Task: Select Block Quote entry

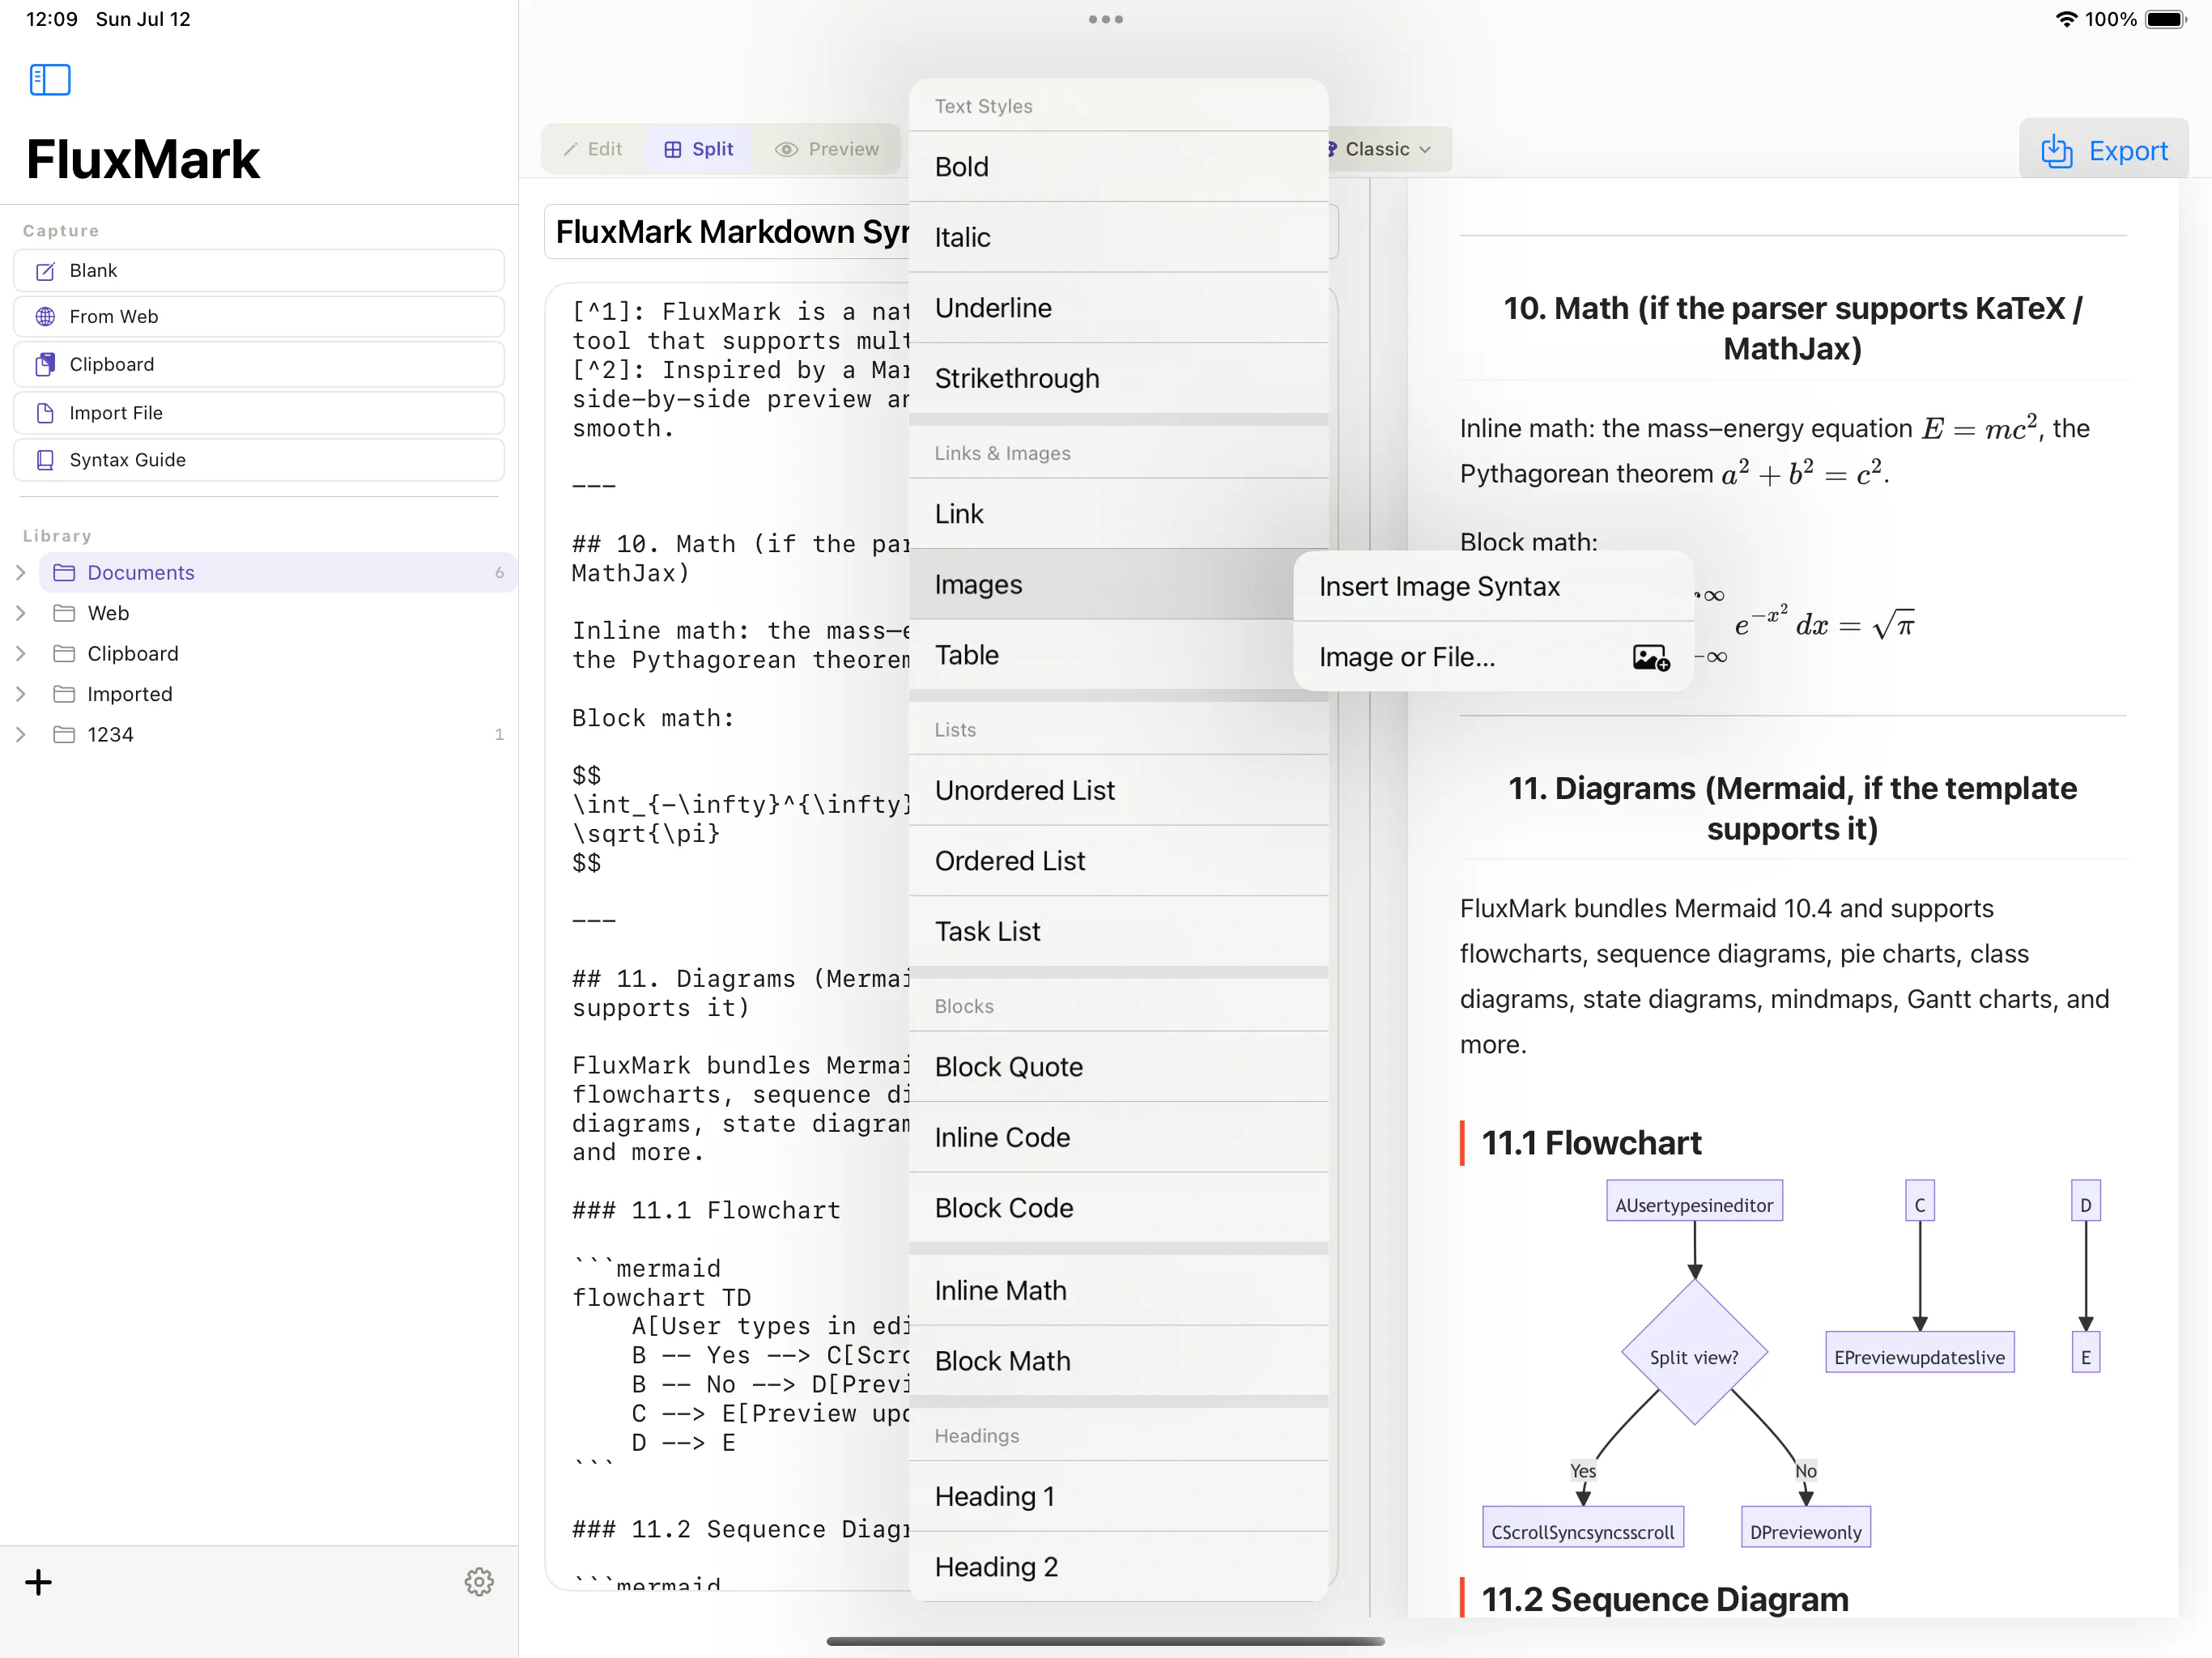Action: pos(1119,1067)
